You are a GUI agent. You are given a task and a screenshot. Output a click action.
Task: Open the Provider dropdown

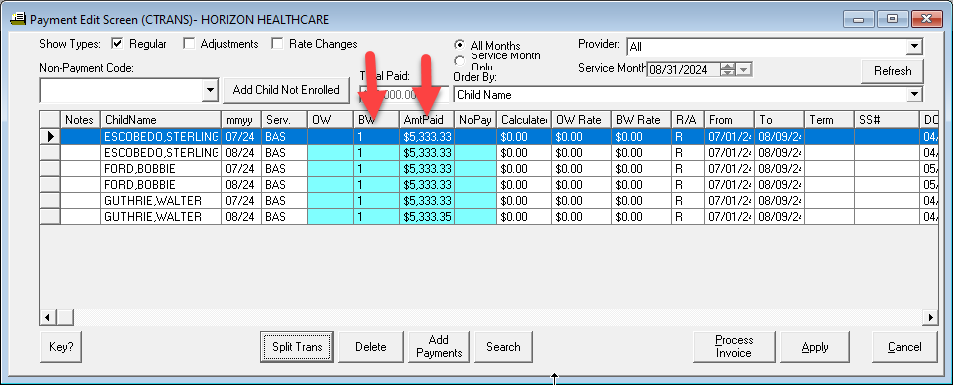tap(914, 47)
